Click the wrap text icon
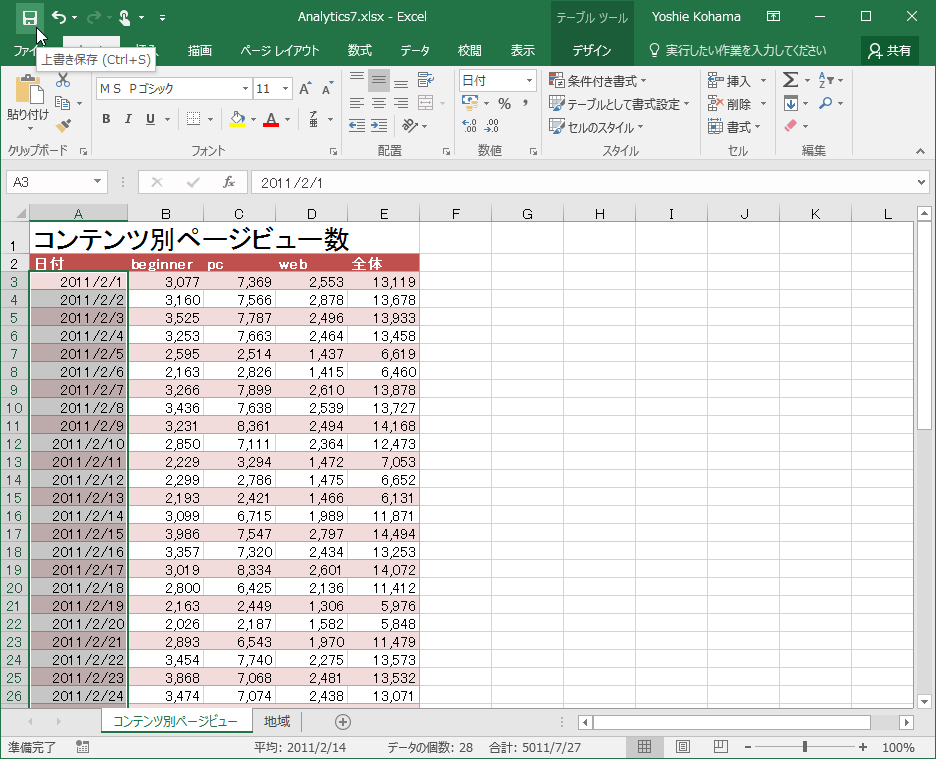This screenshot has width=936, height=759. tap(426, 79)
